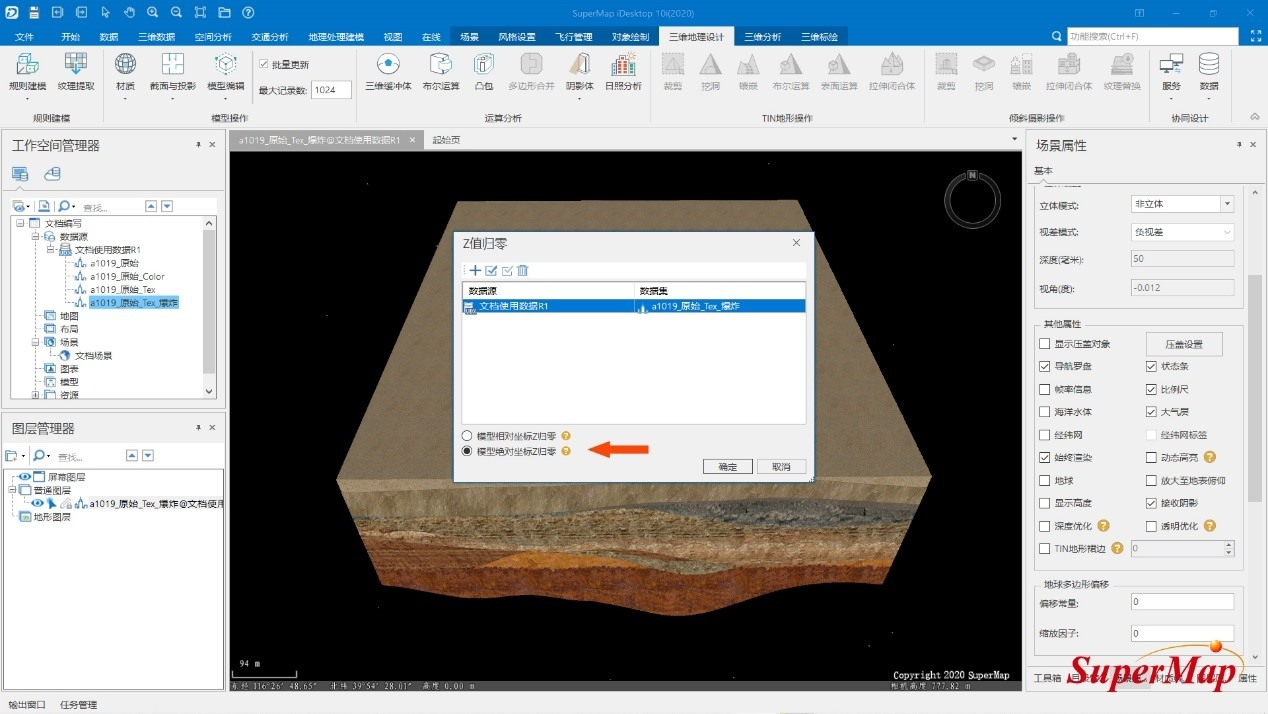Click the trash delete icon in the dialog

click(x=522, y=271)
